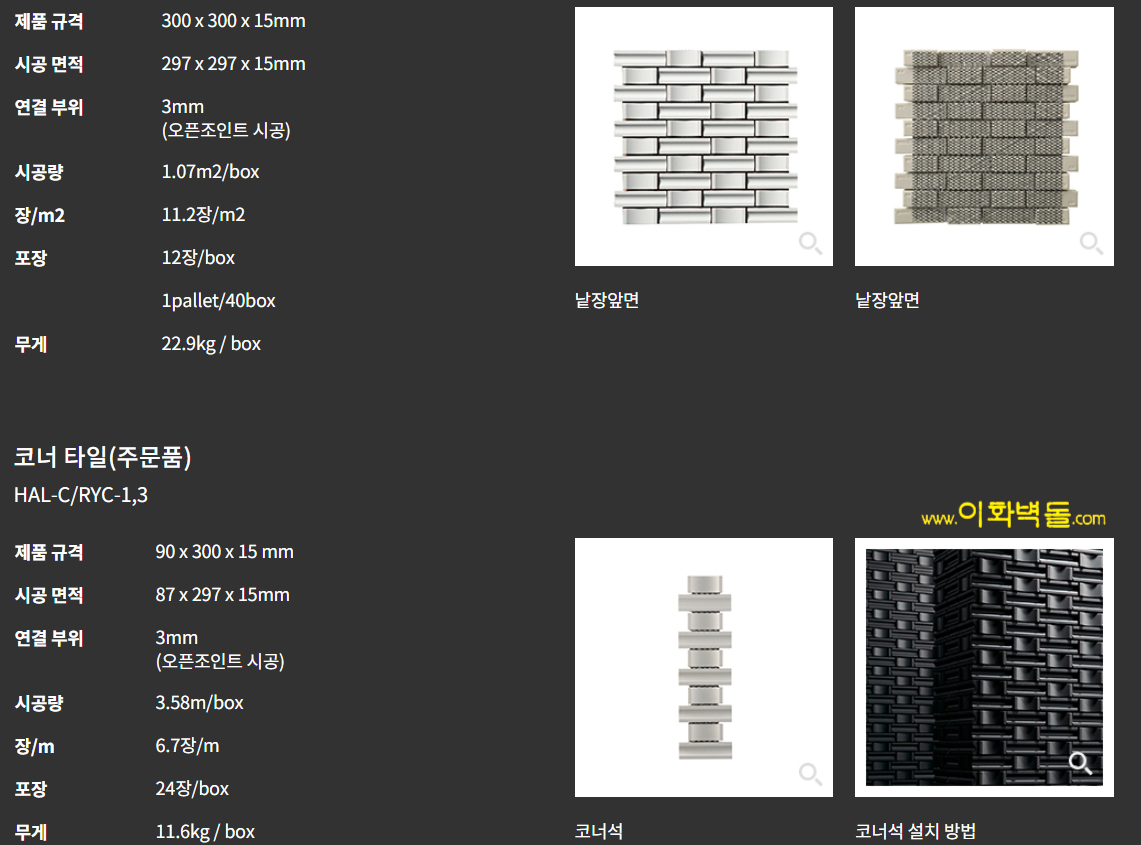The image size is (1141, 845).
Task: Click 낱장앞면 caption under mesh-backed tile image
Action: (887, 300)
